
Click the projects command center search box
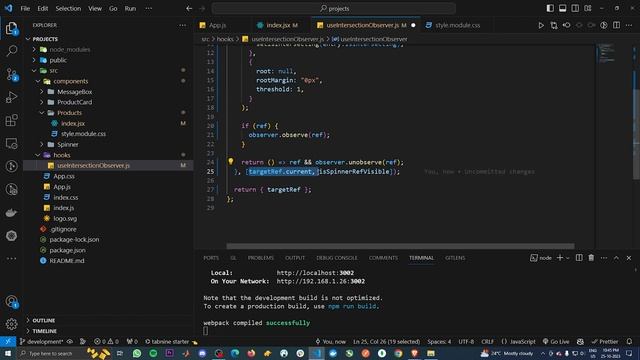point(333,8)
